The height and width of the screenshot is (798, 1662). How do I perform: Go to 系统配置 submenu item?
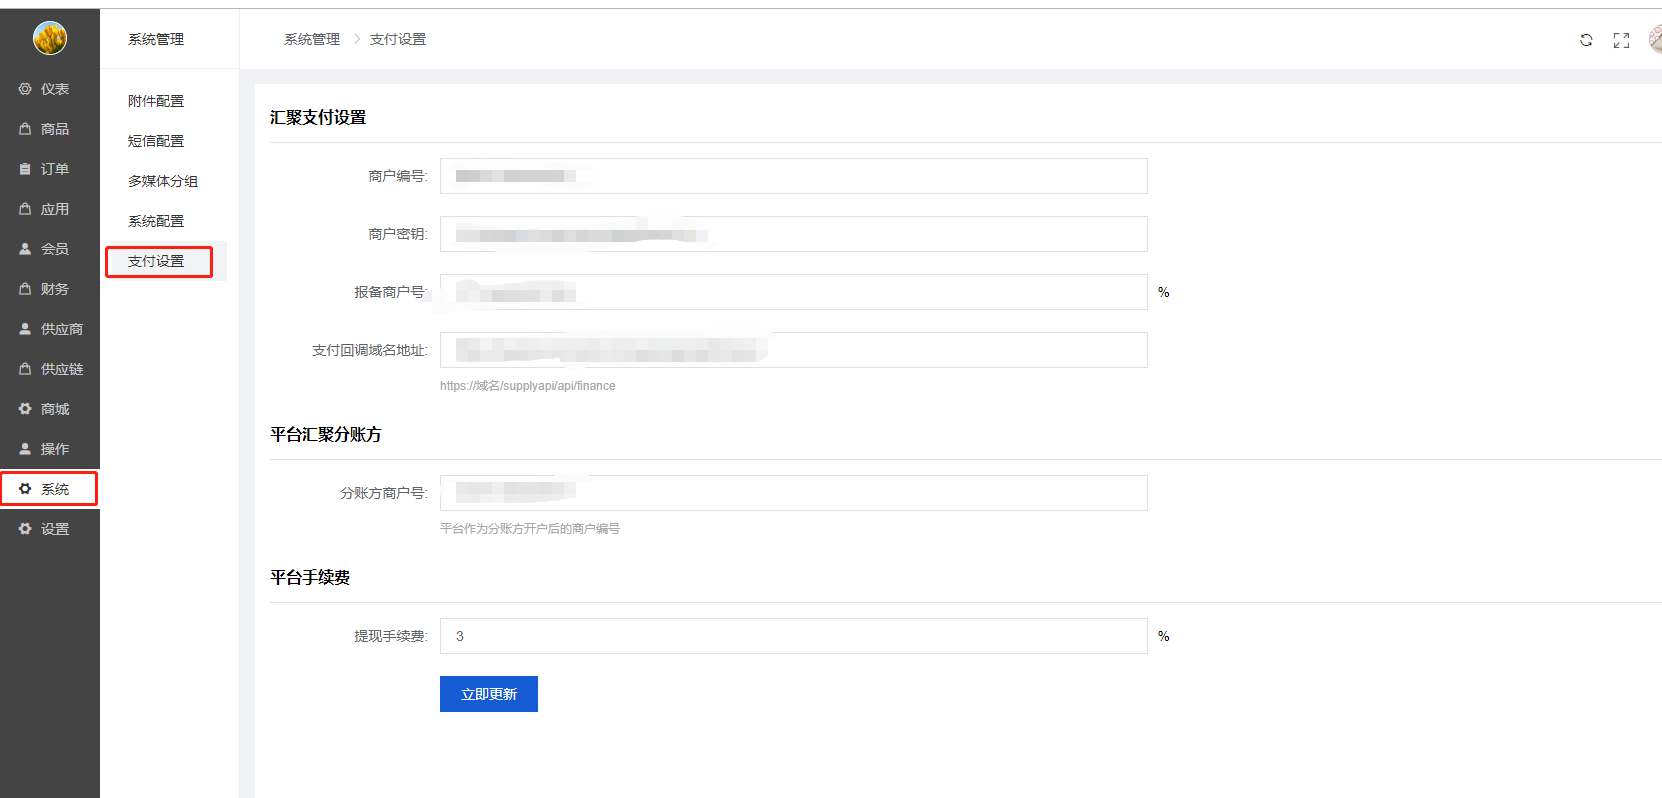[156, 221]
